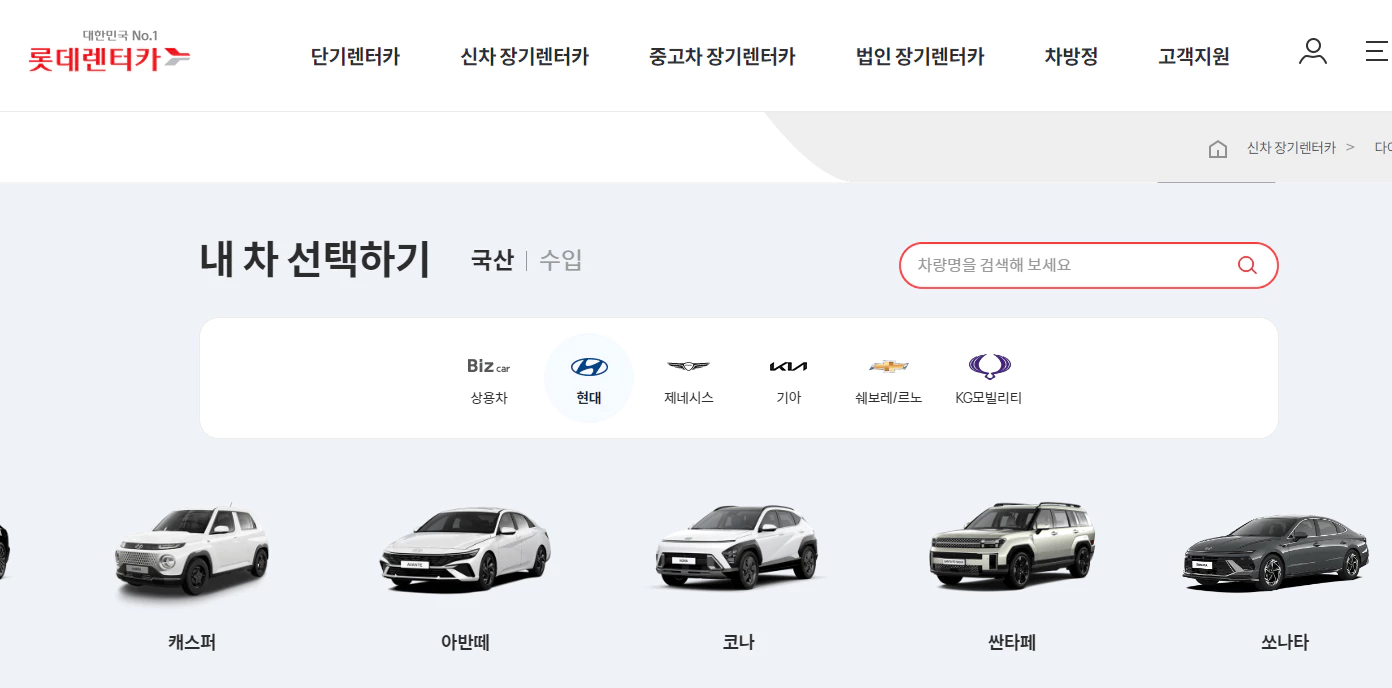Viewport: 1392px width, 688px height.
Task: Select the KG Mobility logo icon
Action: click(989, 367)
